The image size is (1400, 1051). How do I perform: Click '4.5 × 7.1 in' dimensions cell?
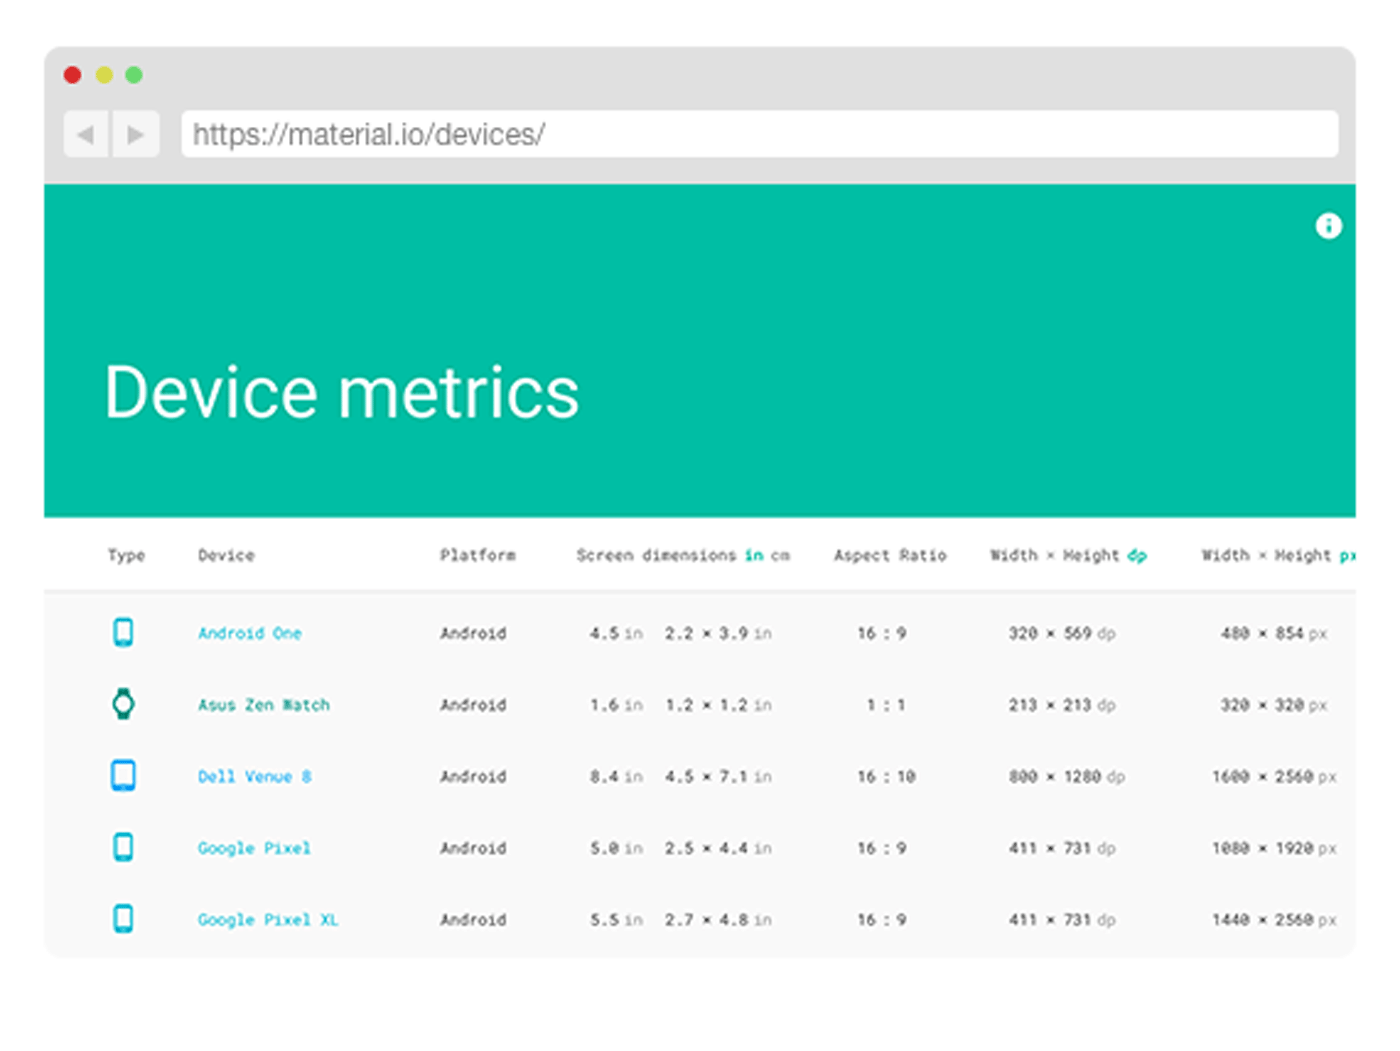click(x=718, y=777)
